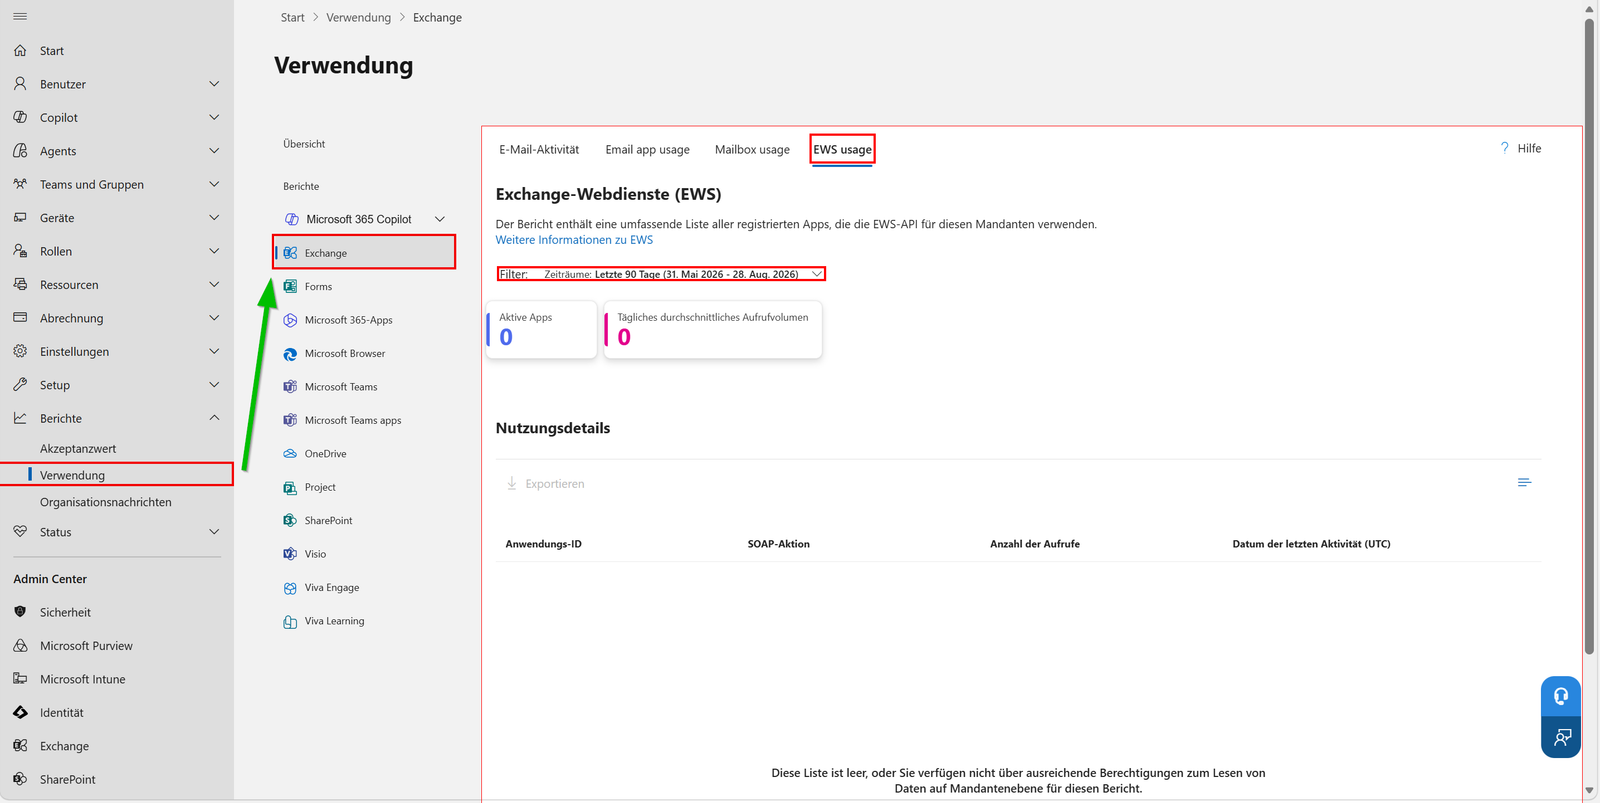1600x803 pixels.
Task: Click the Ressourcen icon in sidebar
Action: pos(20,284)
